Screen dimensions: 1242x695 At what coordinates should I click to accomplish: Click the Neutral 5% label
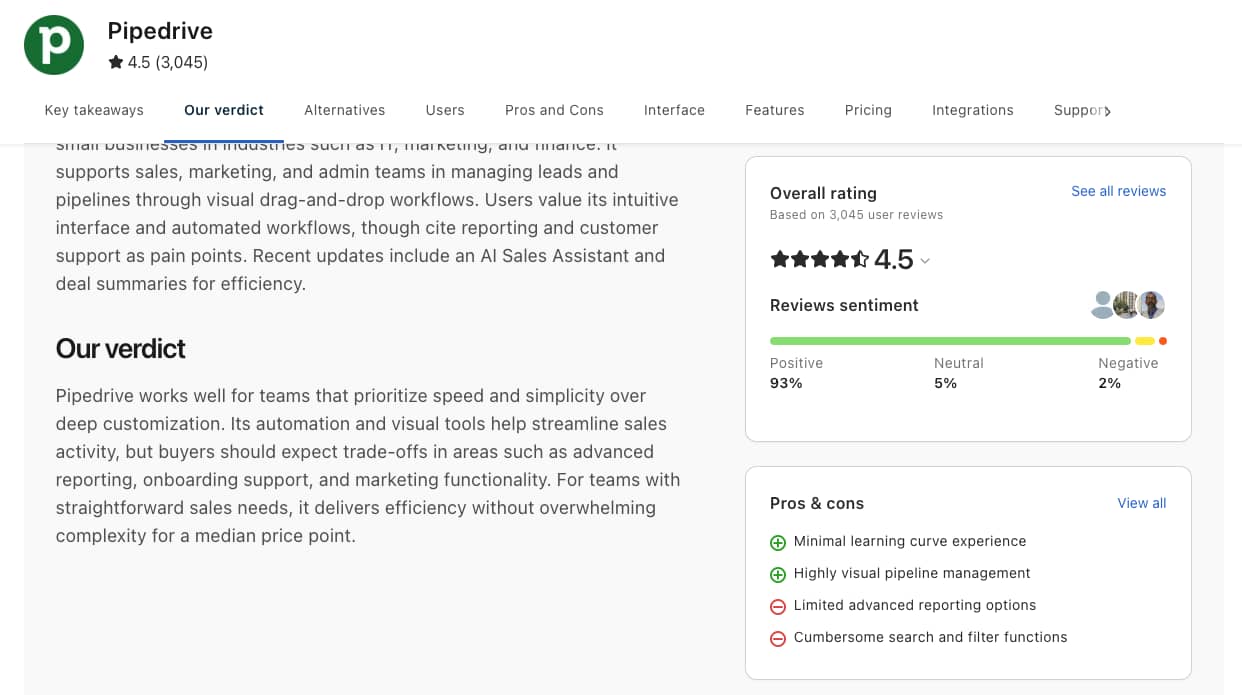point(959,373)
